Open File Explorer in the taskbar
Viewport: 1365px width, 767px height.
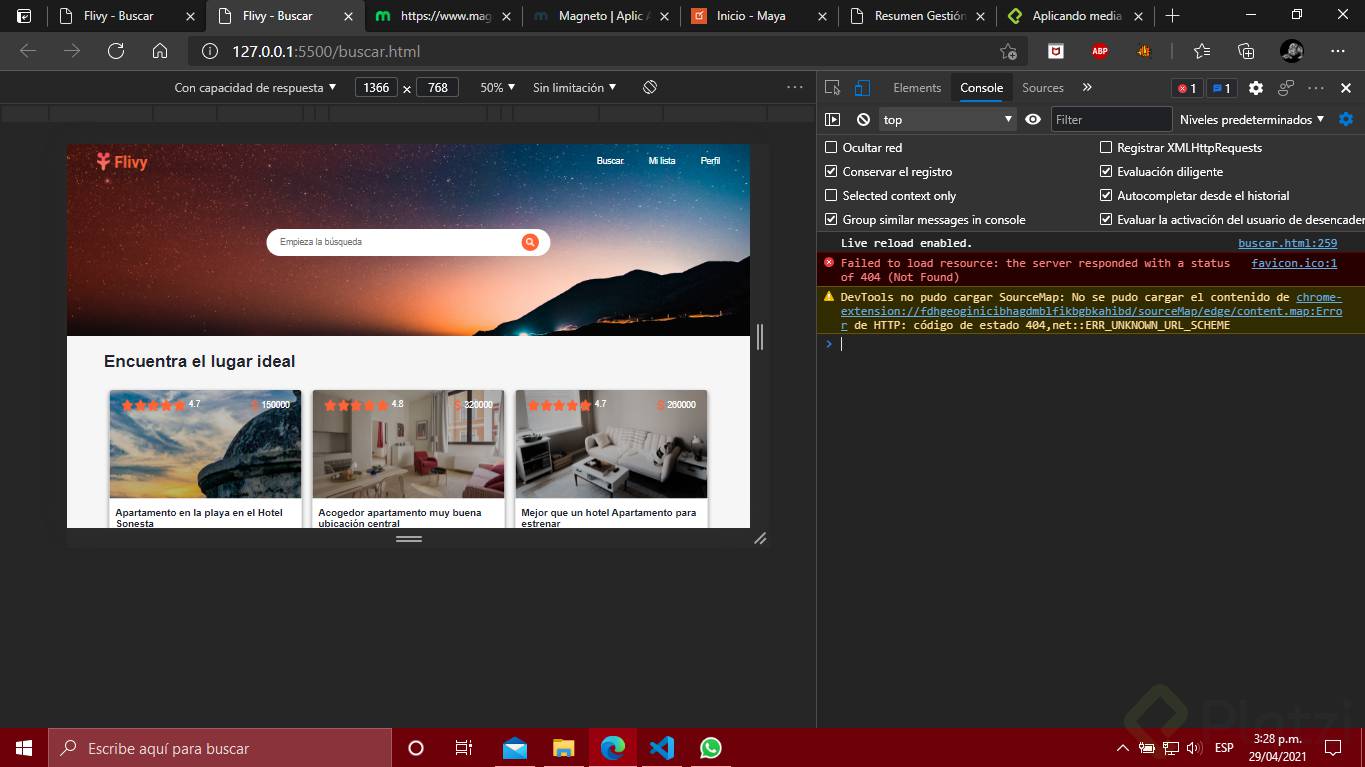(564, 747)
